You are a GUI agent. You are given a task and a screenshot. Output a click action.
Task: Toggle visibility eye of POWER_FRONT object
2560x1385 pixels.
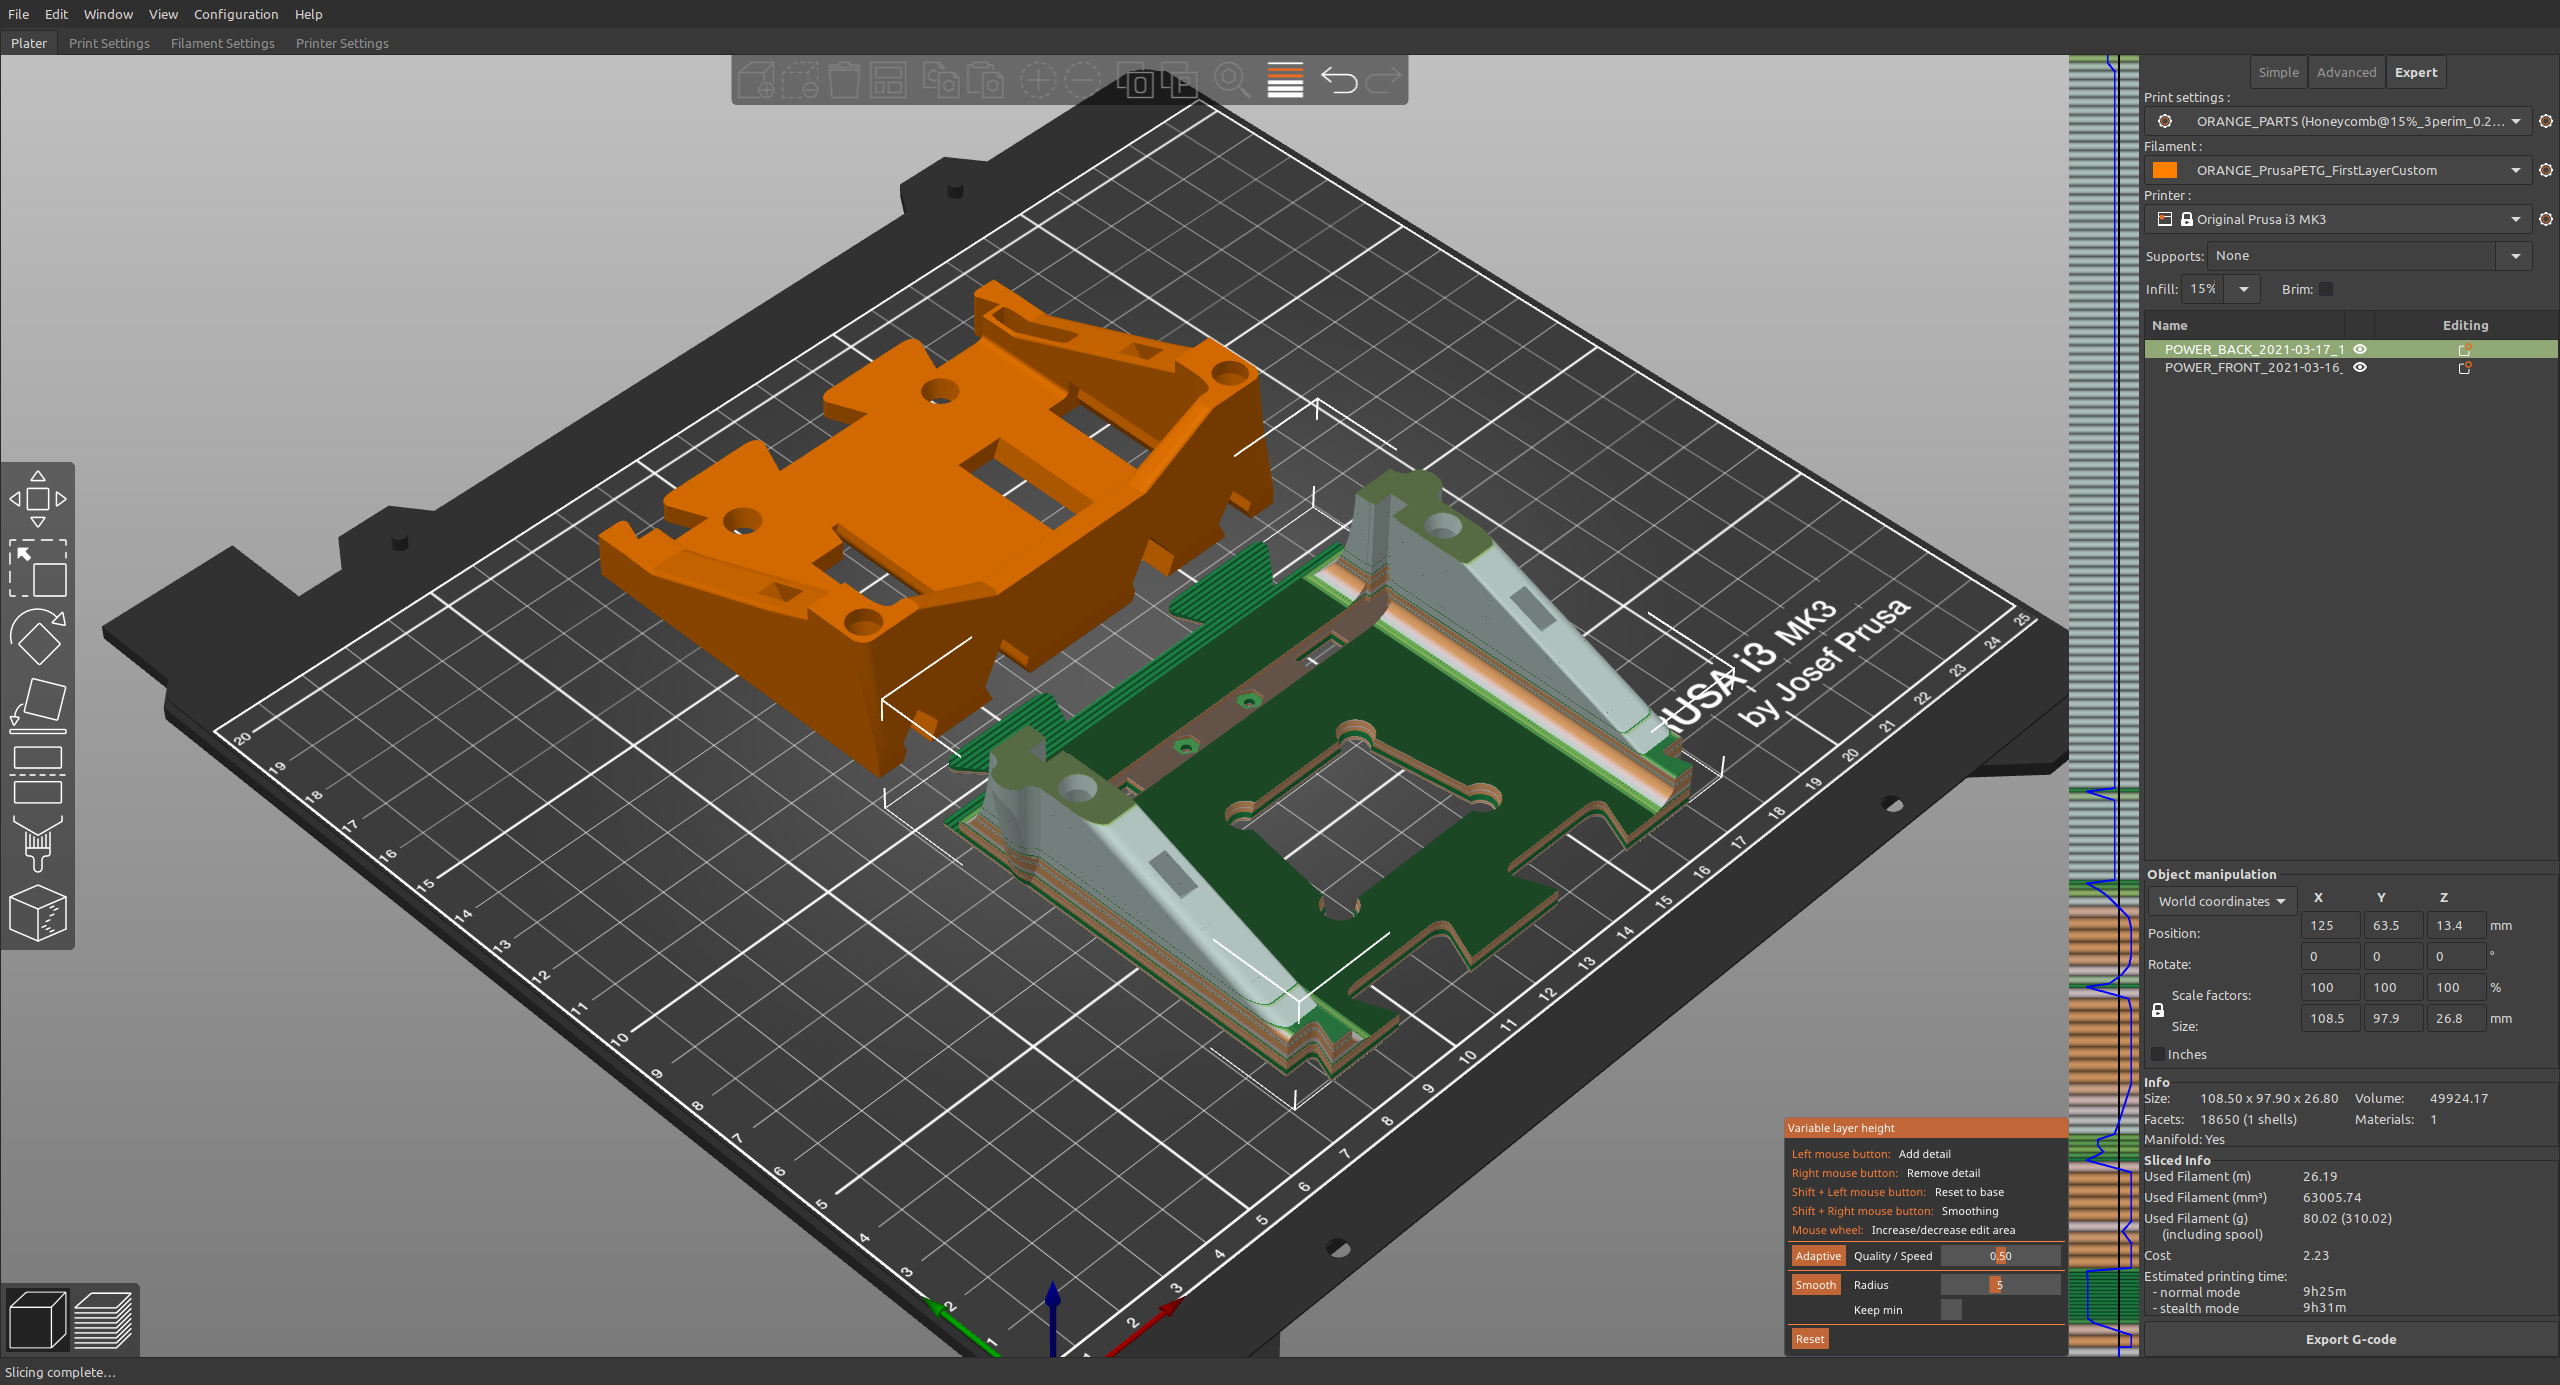(x=2360, y=367)
